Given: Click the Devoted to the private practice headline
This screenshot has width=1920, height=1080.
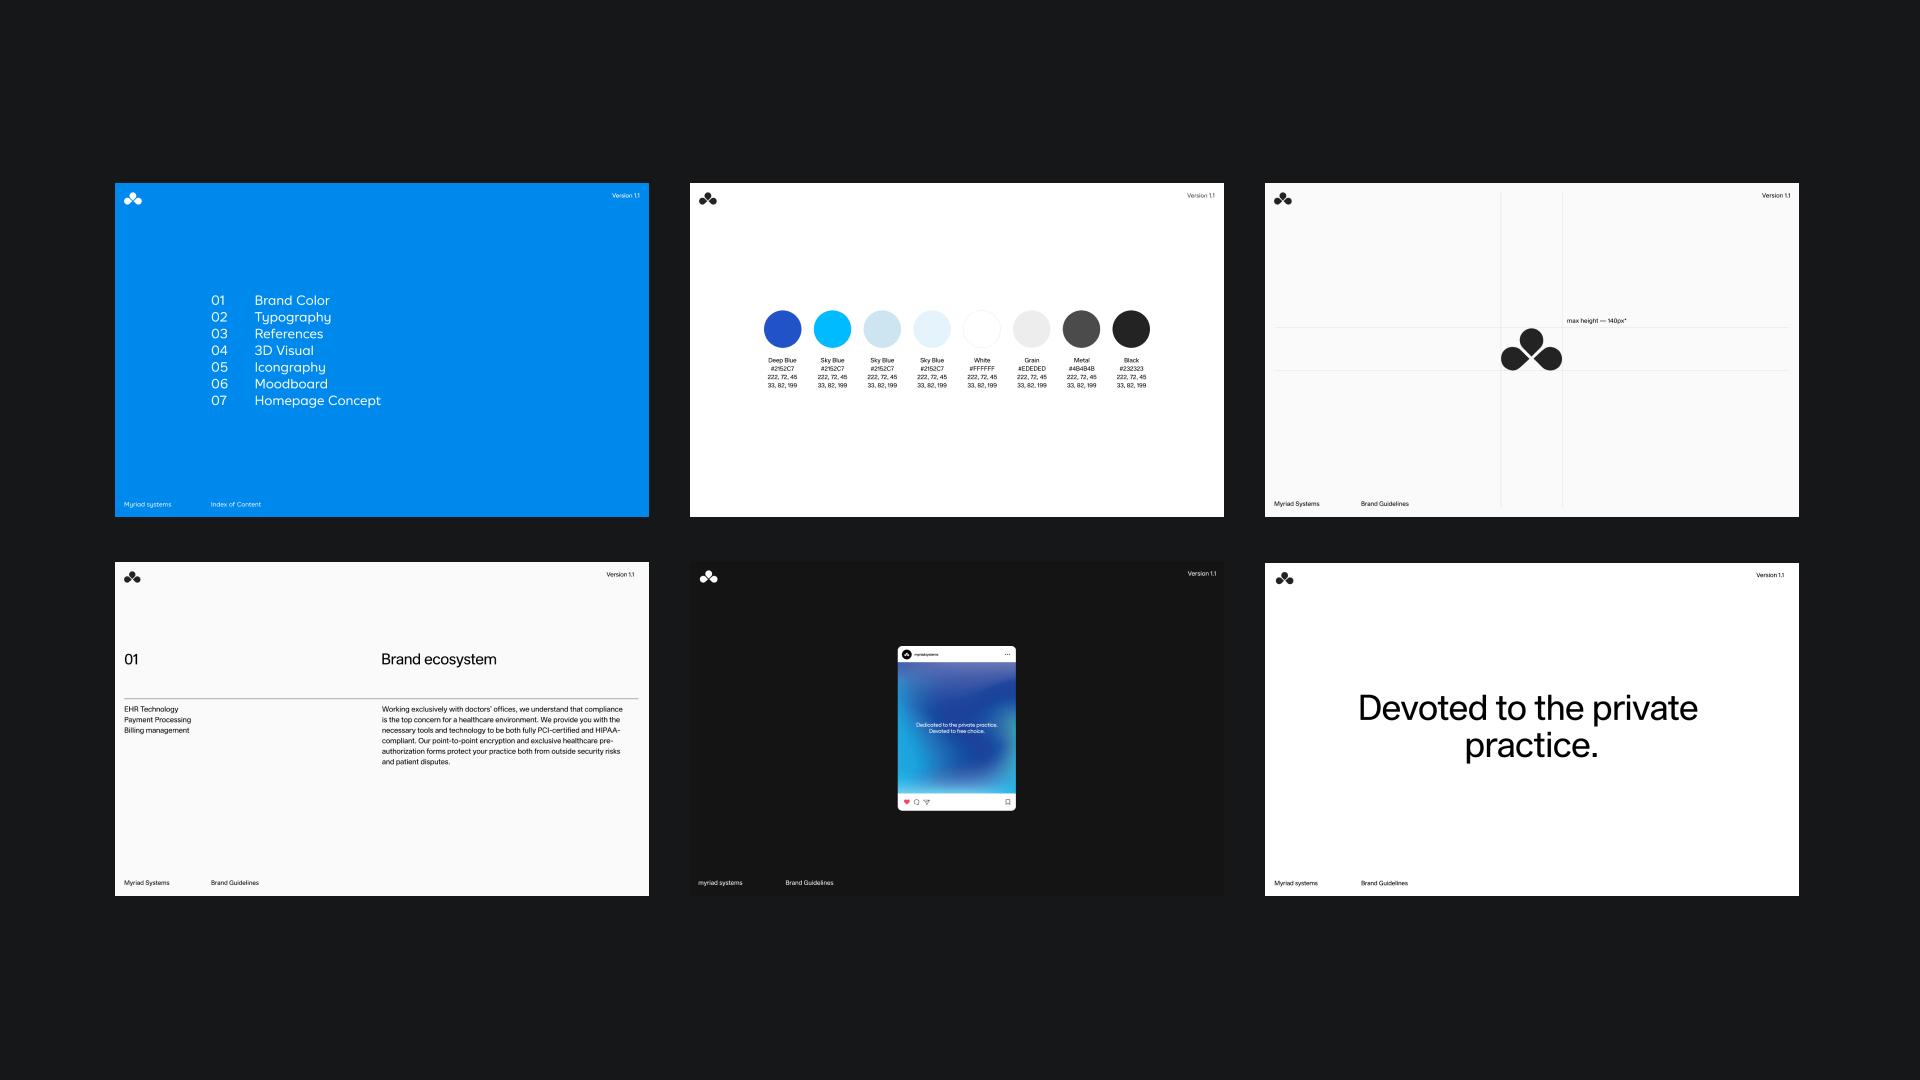Looking at the screenshot, I should (1528, 726).
